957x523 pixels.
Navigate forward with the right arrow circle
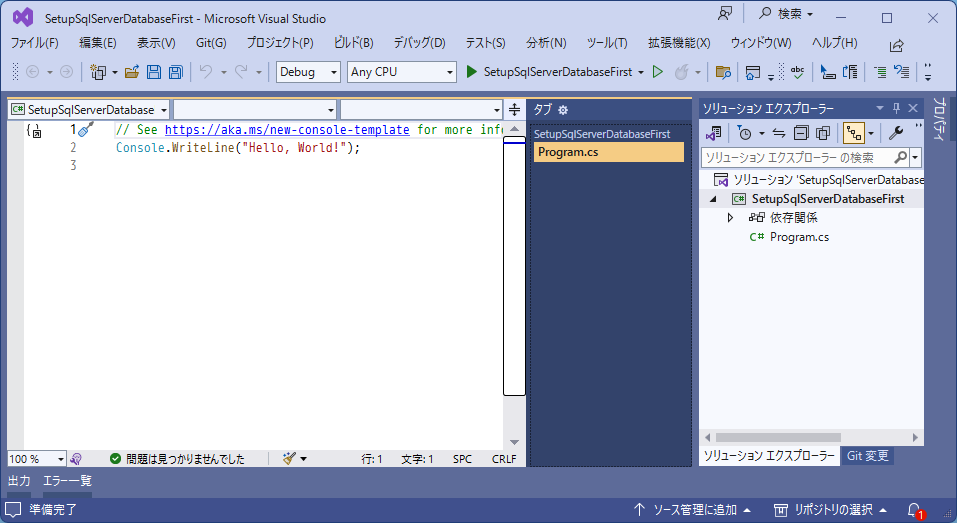66,72
